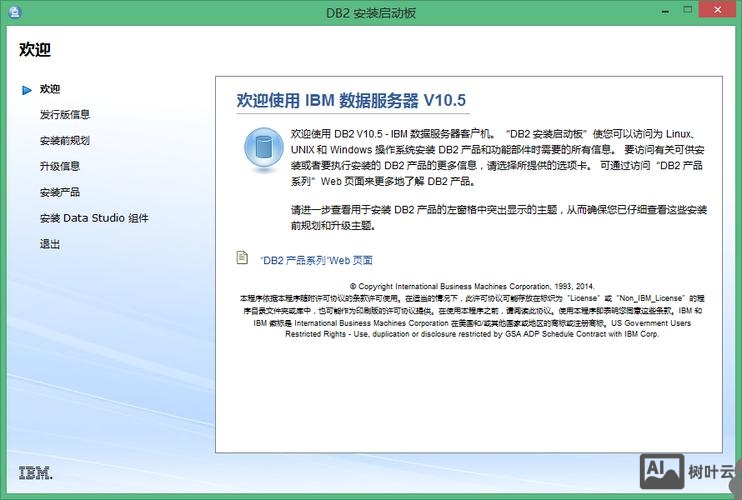Click the line beginning Restricted Rights - Use, duplication
The height and width of the screenshot is (500, 742).
[472, 334]
